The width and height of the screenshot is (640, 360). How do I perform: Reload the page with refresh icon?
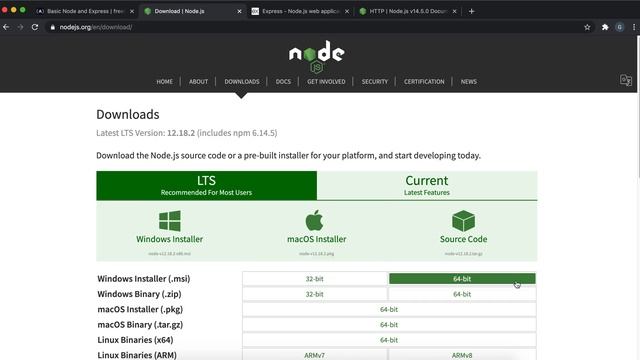click(35, 27)
